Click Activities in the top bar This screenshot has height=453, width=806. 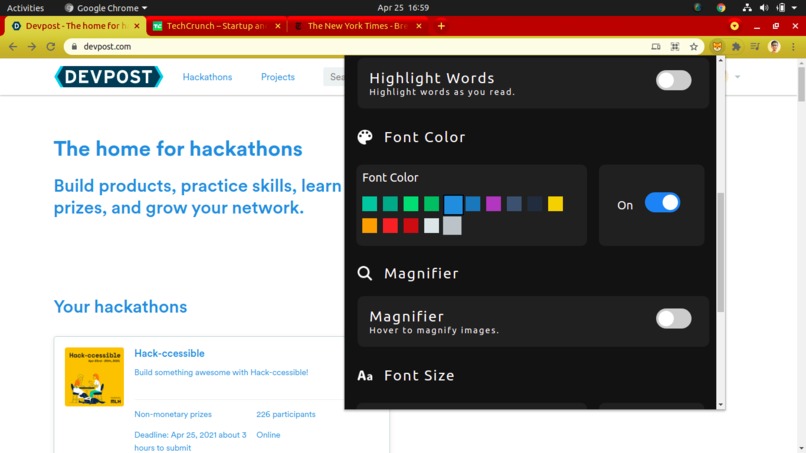(x=25, y=8)
